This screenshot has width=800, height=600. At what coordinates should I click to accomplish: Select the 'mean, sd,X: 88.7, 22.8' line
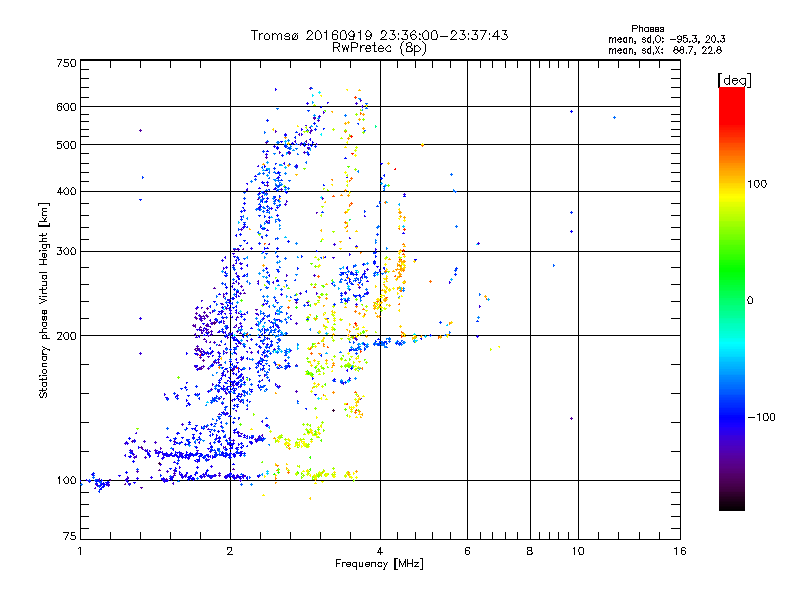click(x=665, y=50)
